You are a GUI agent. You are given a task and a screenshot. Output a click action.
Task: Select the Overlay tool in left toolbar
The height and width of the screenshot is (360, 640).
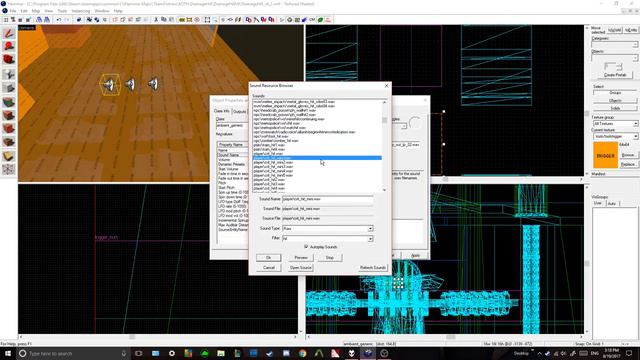pos(9,142)
